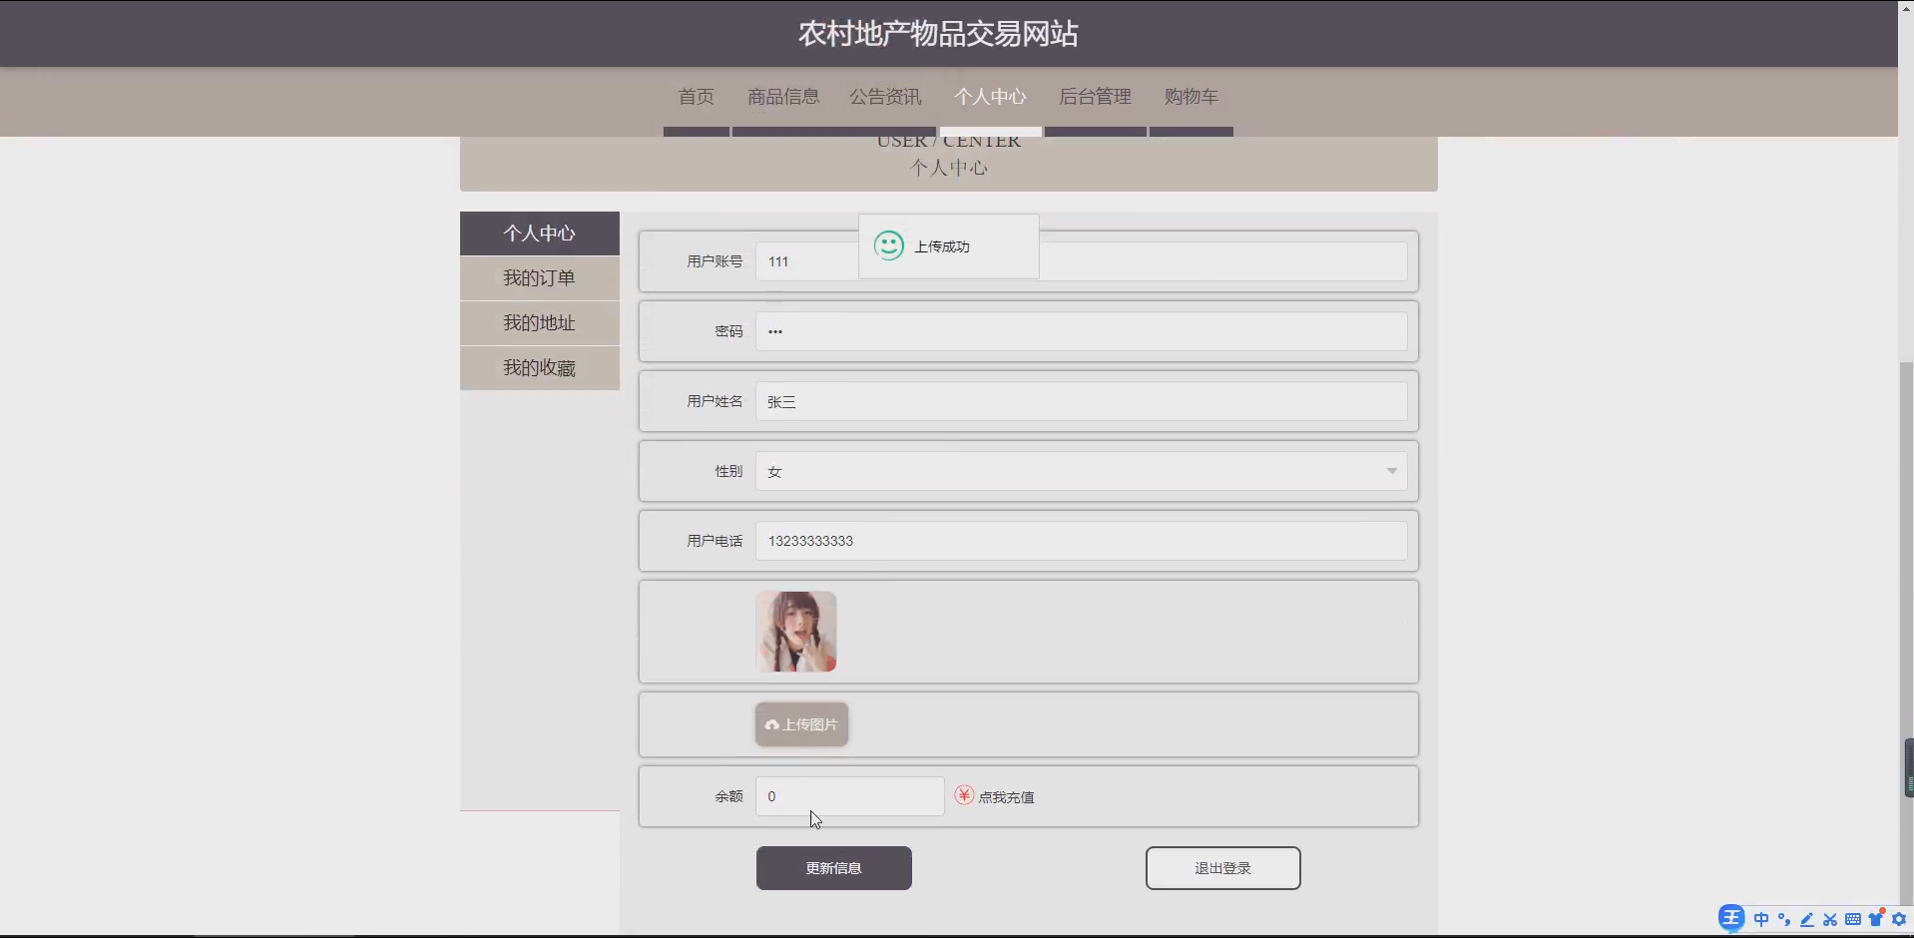Select 个人中心 in the left sidebar
This screenshot has height=938, width=1914.
coord(540,233)
